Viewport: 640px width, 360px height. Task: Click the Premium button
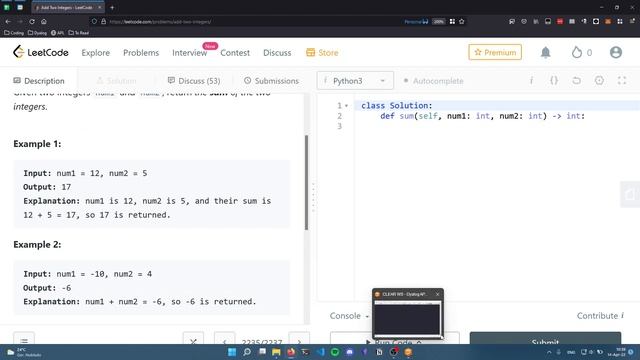(x=495, y=52)
